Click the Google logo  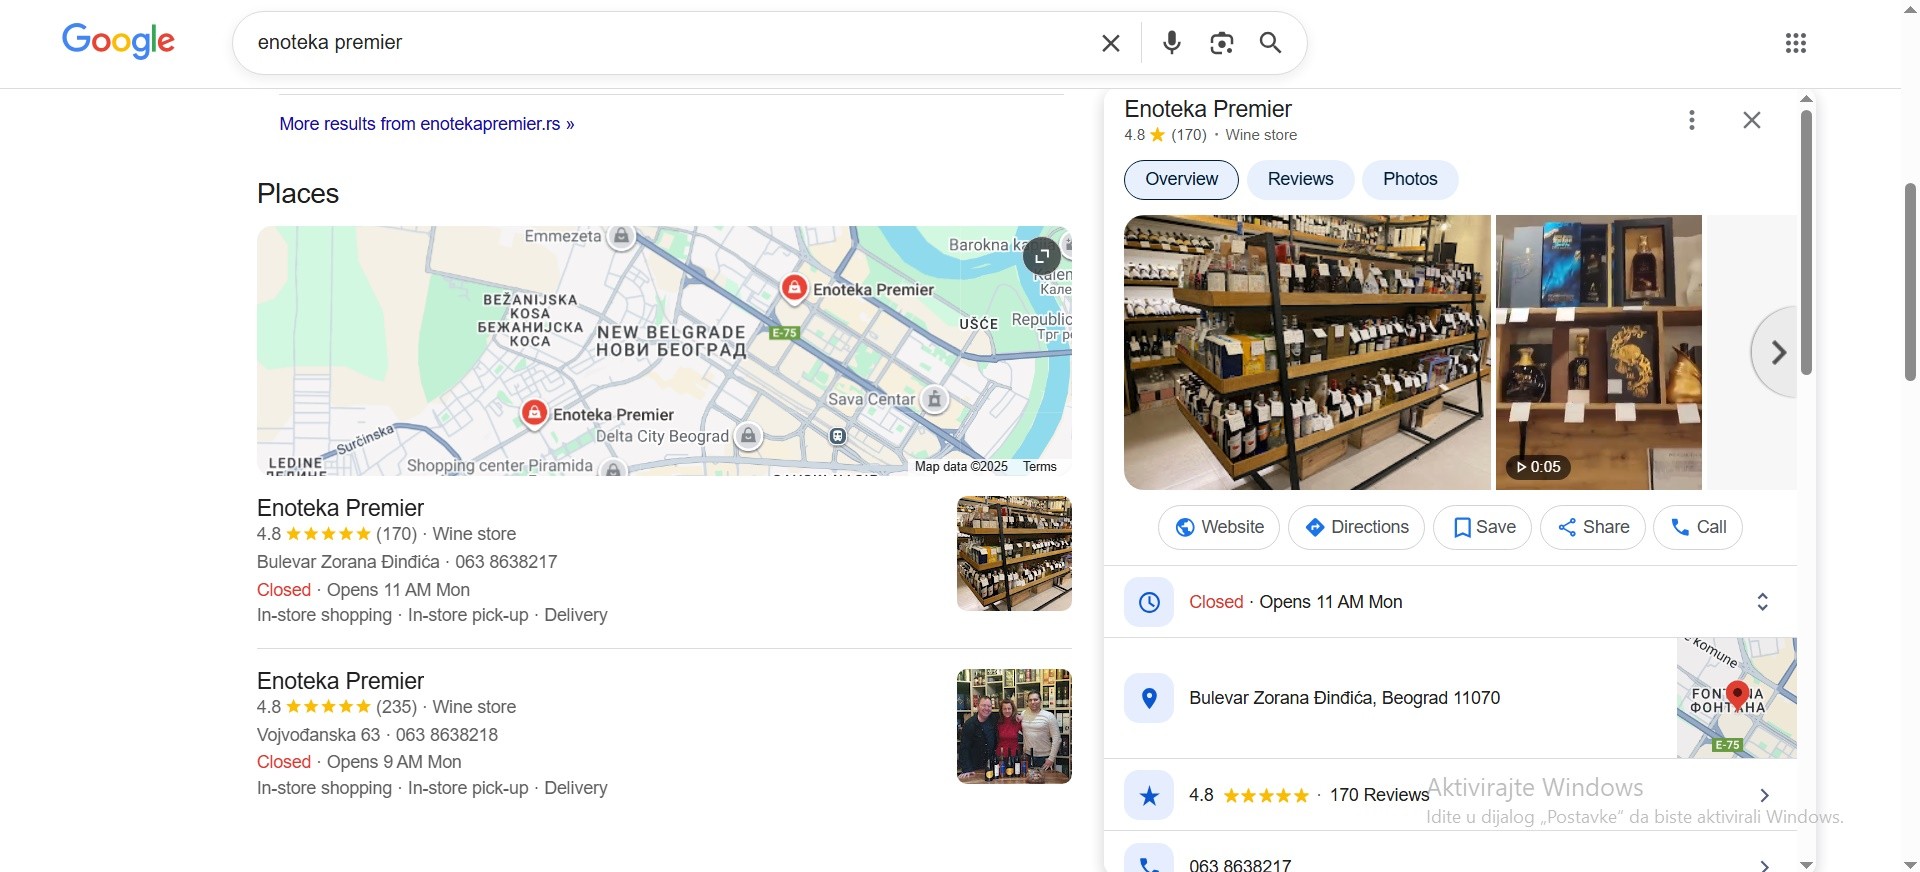(118, 41)
